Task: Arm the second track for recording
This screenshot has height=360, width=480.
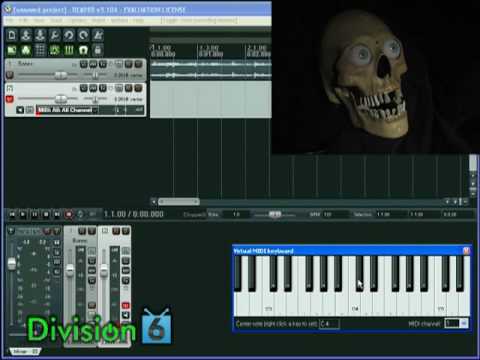Action: pyautogui.click(x=10, y=99)
